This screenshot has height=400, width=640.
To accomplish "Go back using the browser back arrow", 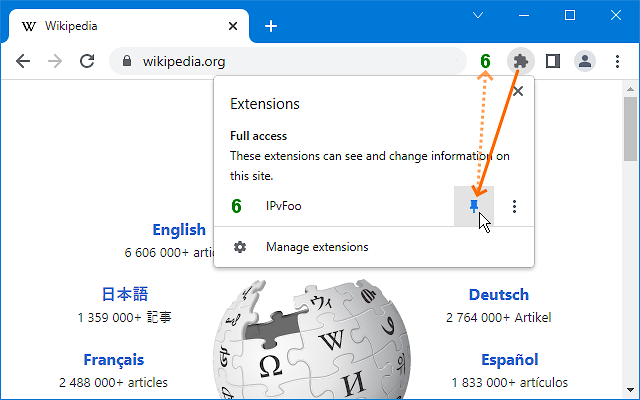I will pos(23,61).
